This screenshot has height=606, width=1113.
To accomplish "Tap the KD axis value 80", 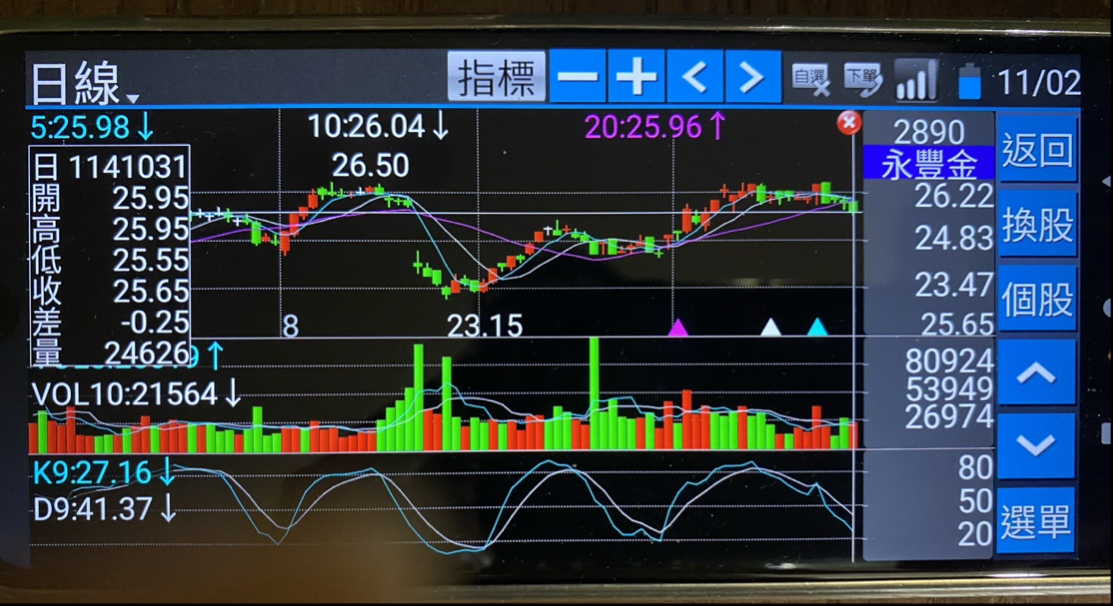I will 975,468.
